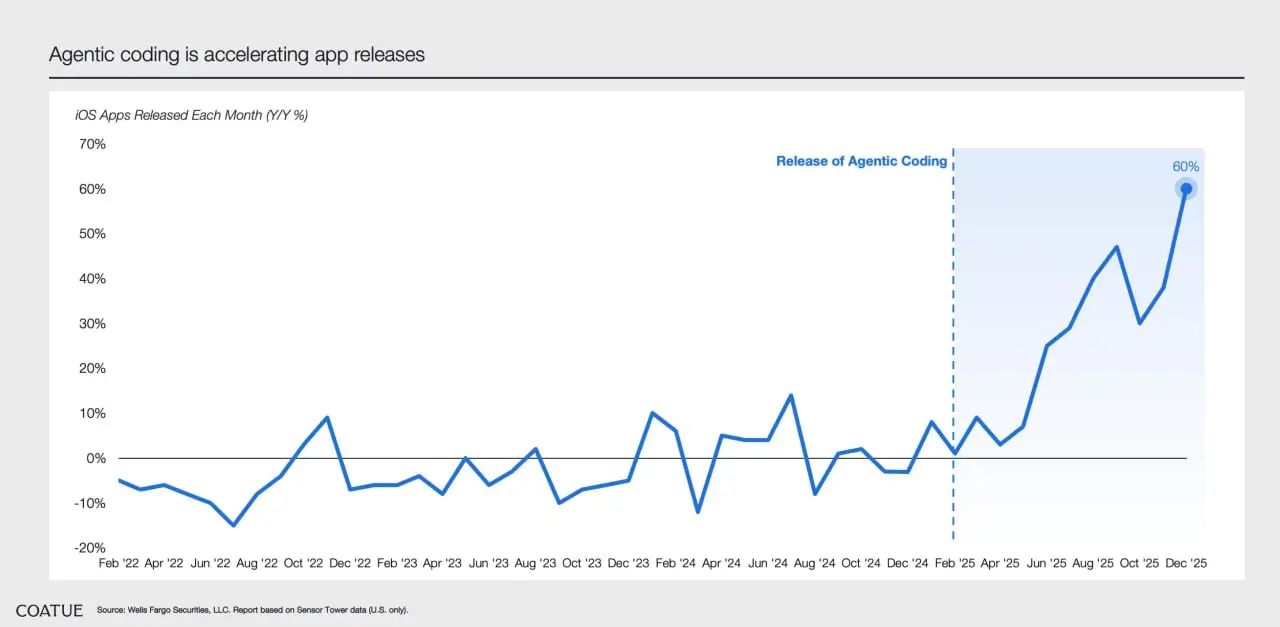1280x627 pixels.
Task: Click the highlighted Dec '25 data point dot
Action: (x=1186, y=189)
